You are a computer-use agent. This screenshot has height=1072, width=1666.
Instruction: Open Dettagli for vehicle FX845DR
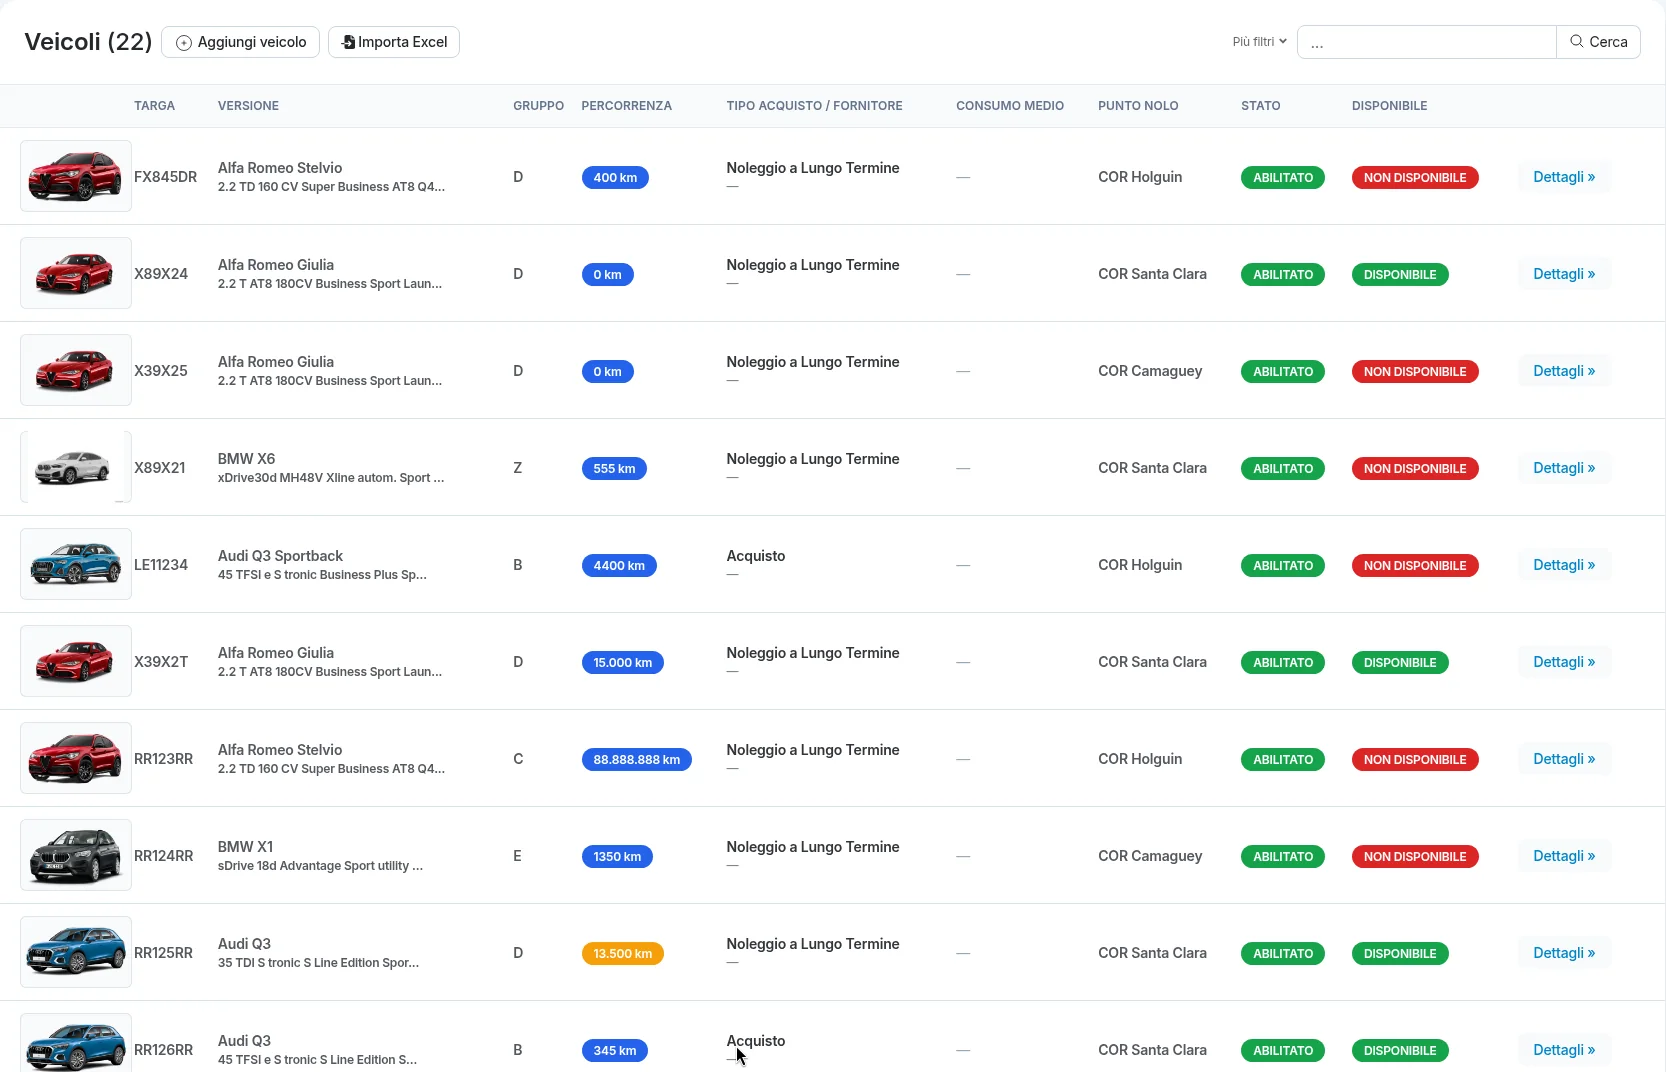1564,177
